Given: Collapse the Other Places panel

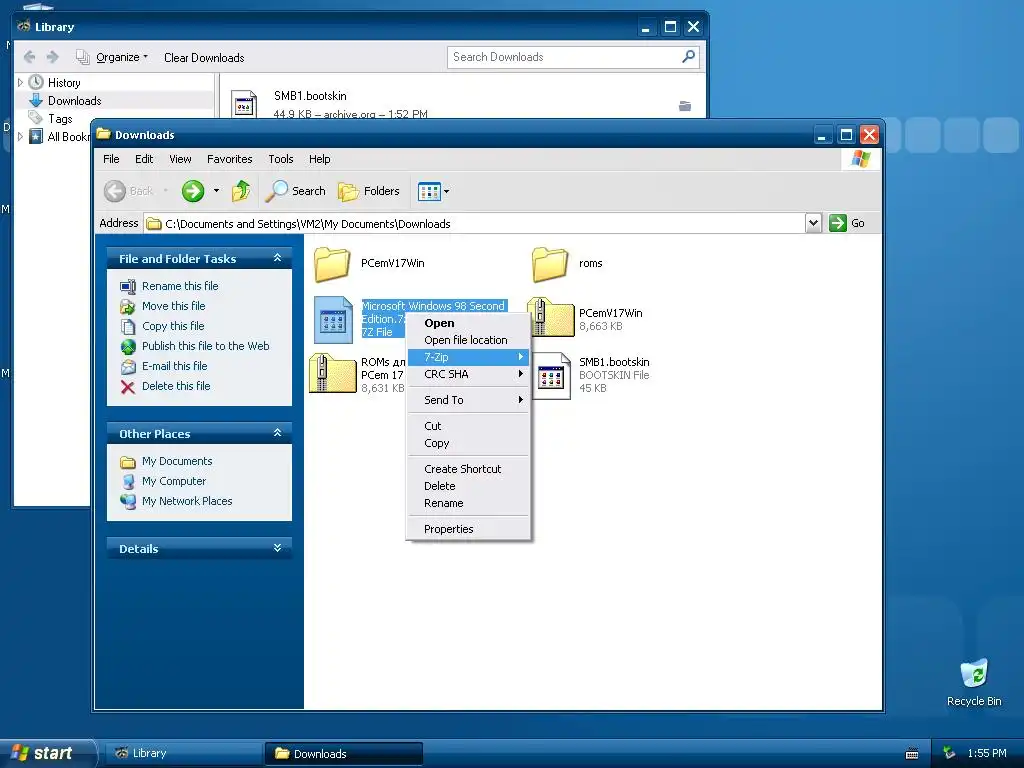Looking at the screenshot, I should pyautogui.click(x=278, y=433).
